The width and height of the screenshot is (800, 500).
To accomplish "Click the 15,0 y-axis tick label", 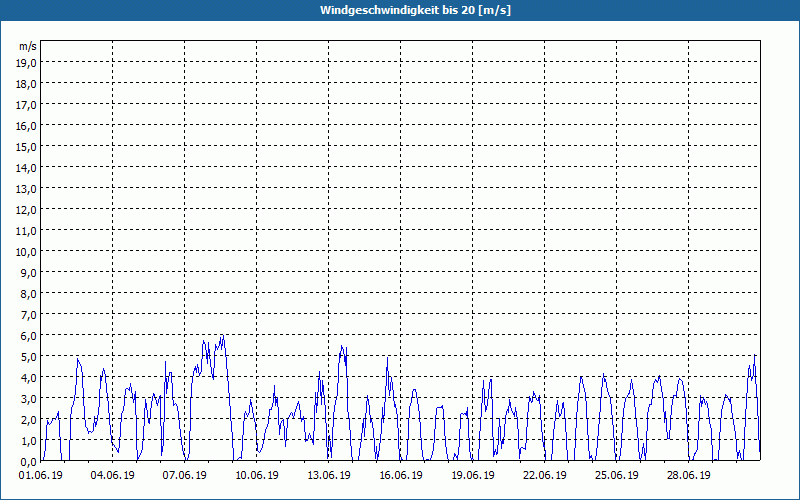I will (x=27, y=146).
